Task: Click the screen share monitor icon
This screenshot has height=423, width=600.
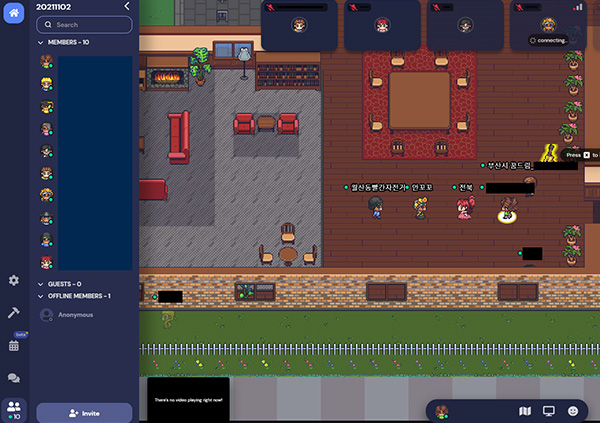Action: point(548,411)
